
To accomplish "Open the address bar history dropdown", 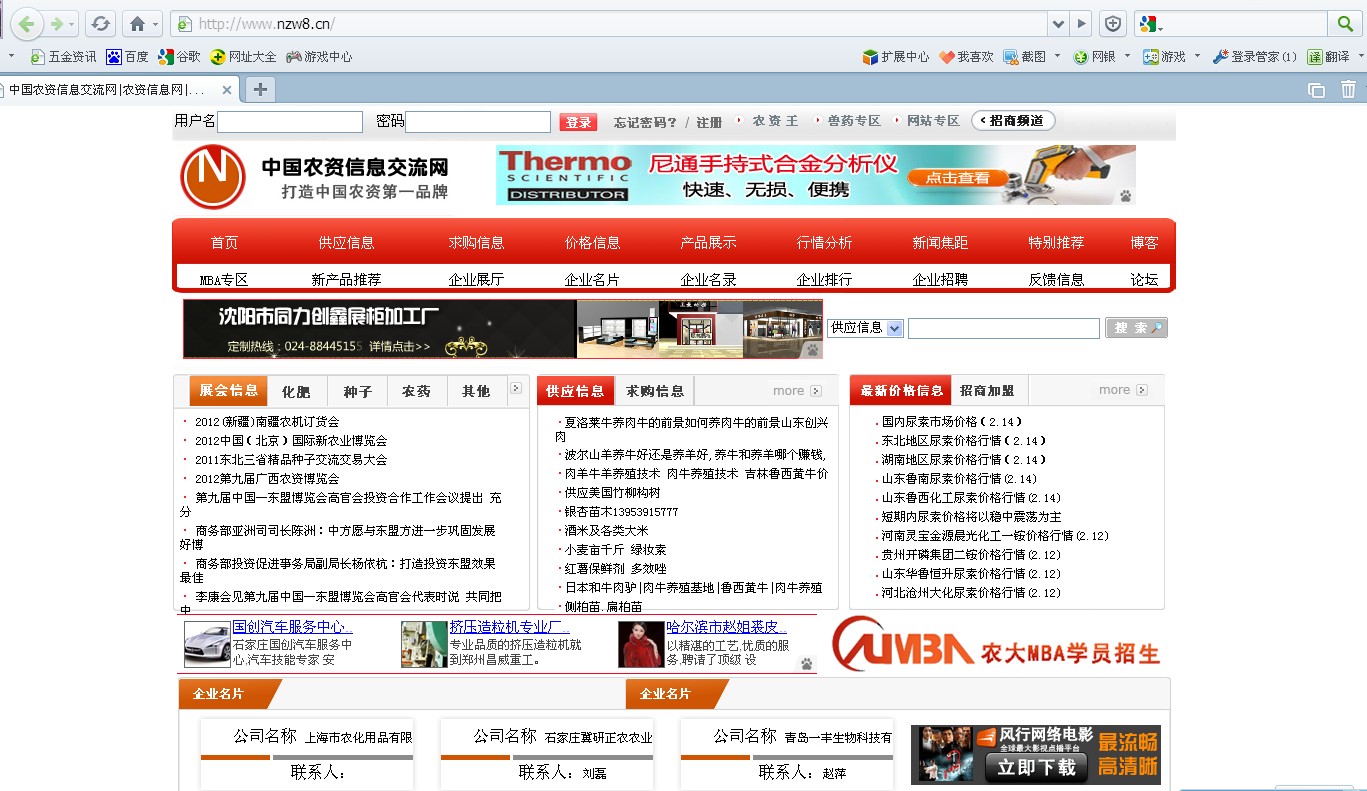I will point(1058,23).
